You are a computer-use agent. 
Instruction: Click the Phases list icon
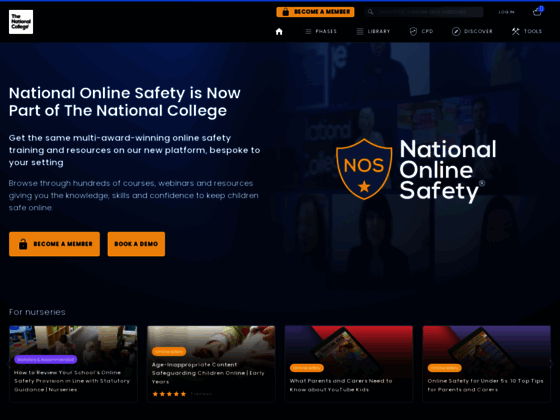(x=308, y=31)
